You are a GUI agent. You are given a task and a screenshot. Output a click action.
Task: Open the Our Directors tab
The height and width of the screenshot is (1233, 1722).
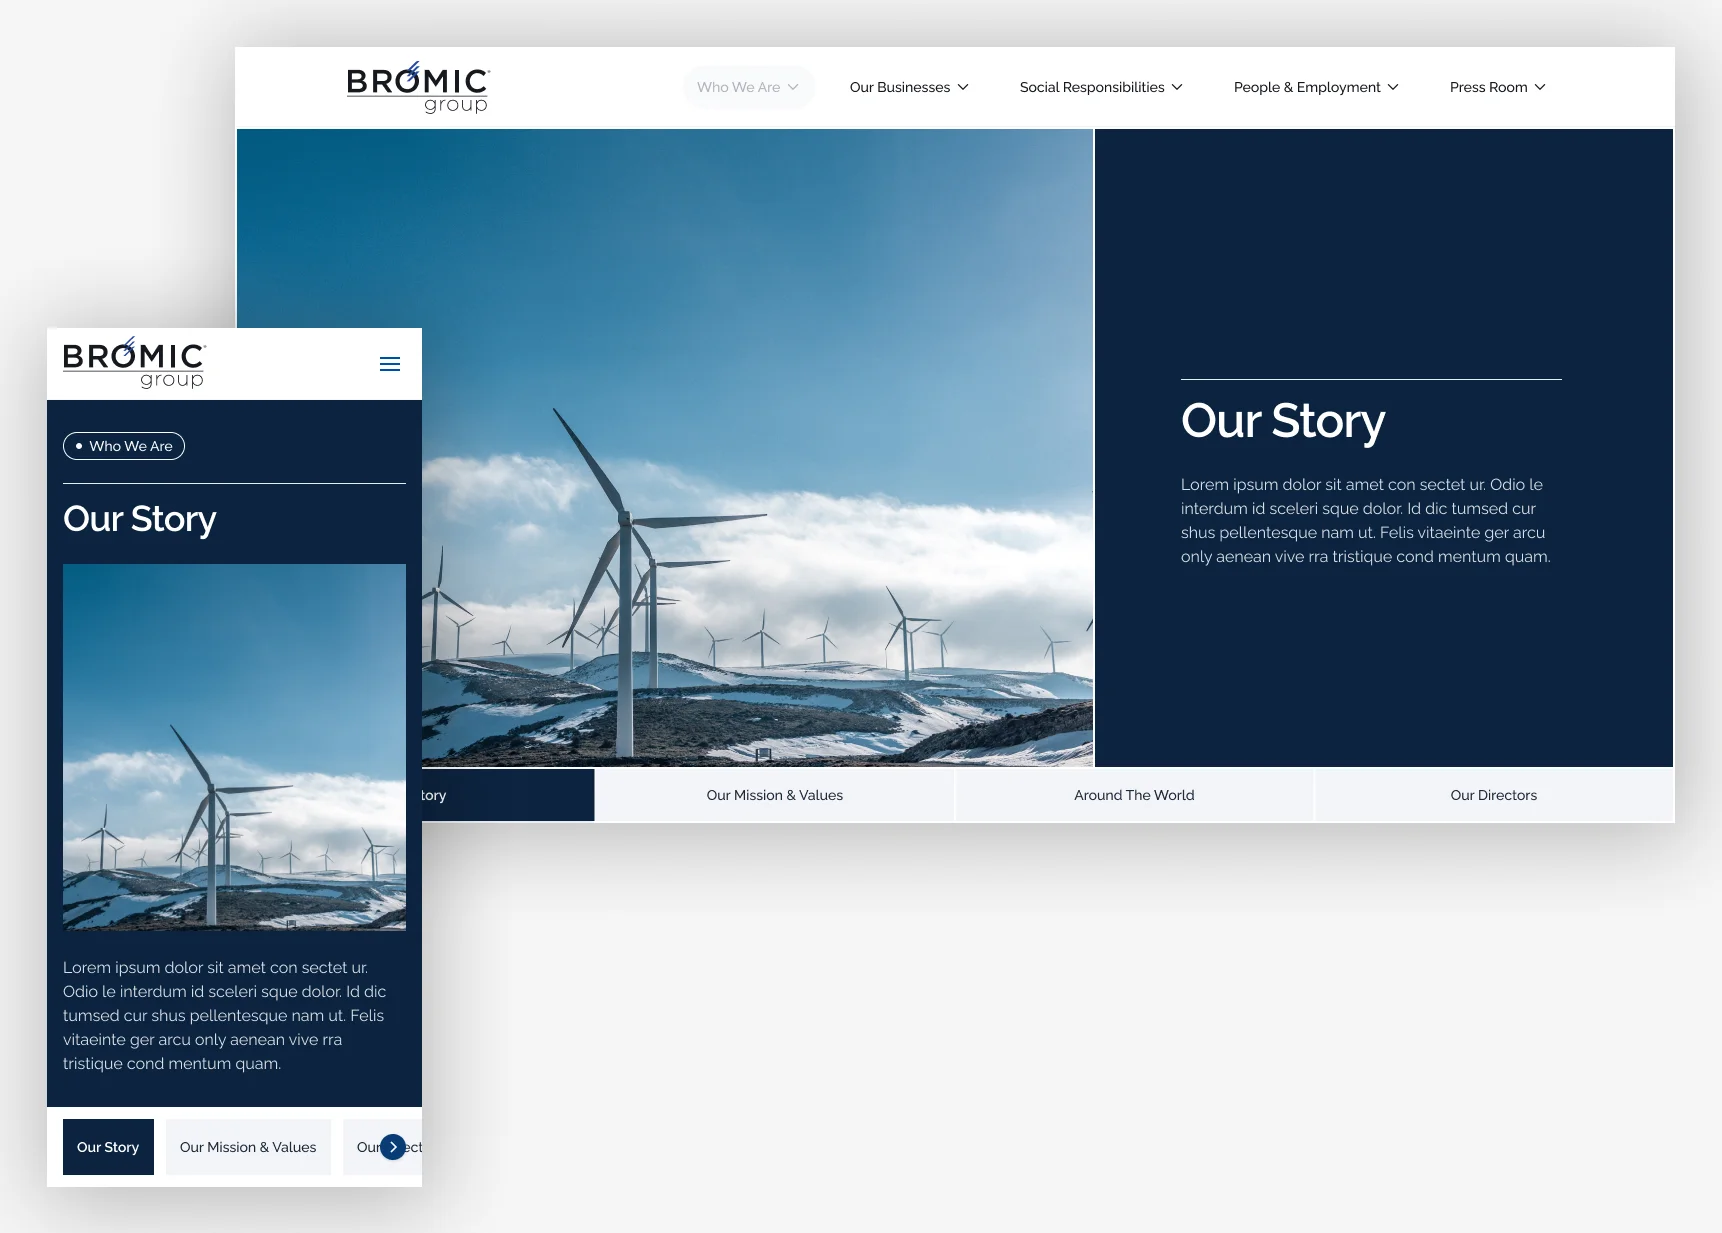click(x=1493, y=795)
